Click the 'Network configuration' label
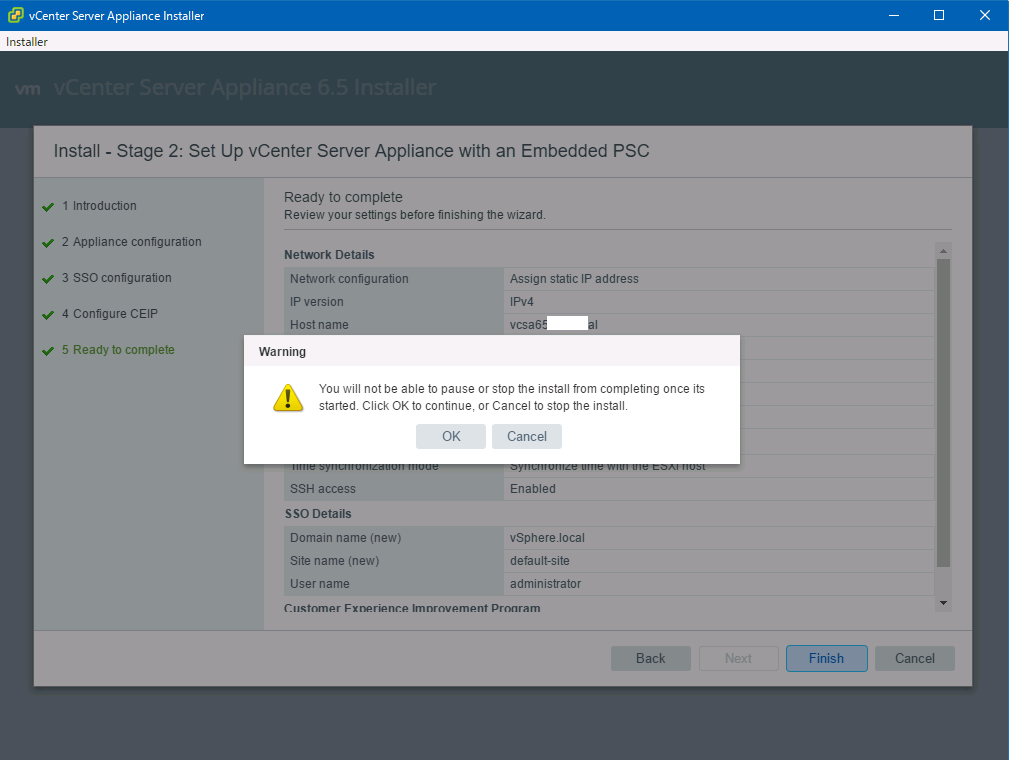 click(x=349, y=279)
